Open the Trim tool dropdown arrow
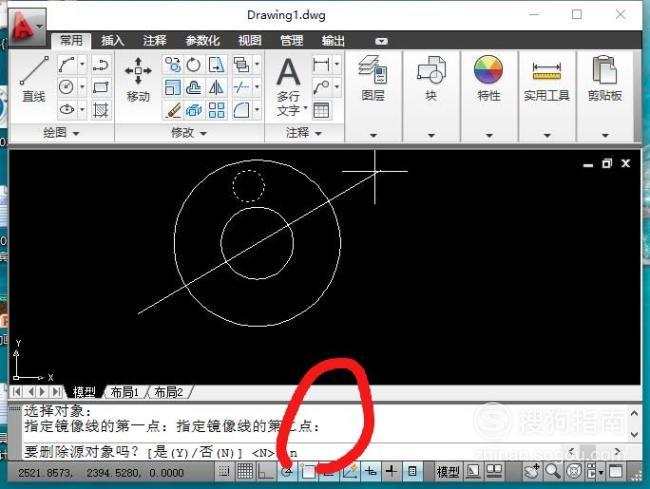 pos(257,87)
